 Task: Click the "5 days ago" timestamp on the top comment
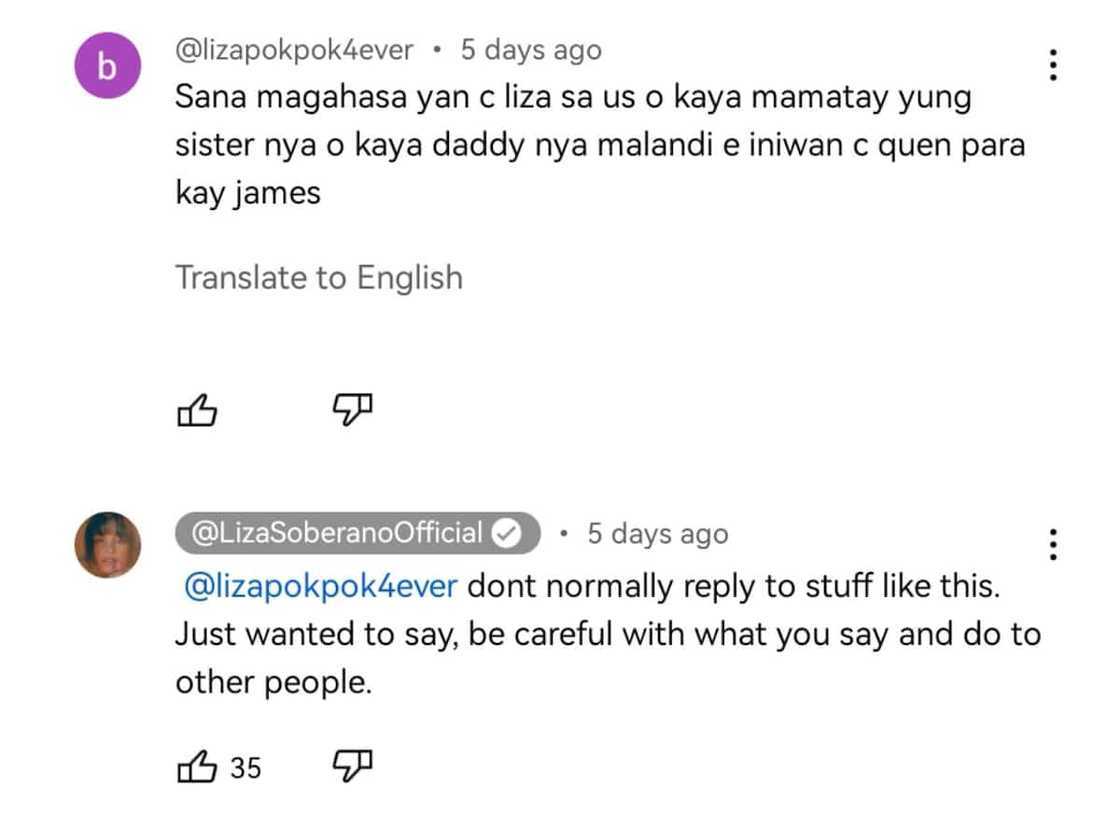(x=531, y=49)
